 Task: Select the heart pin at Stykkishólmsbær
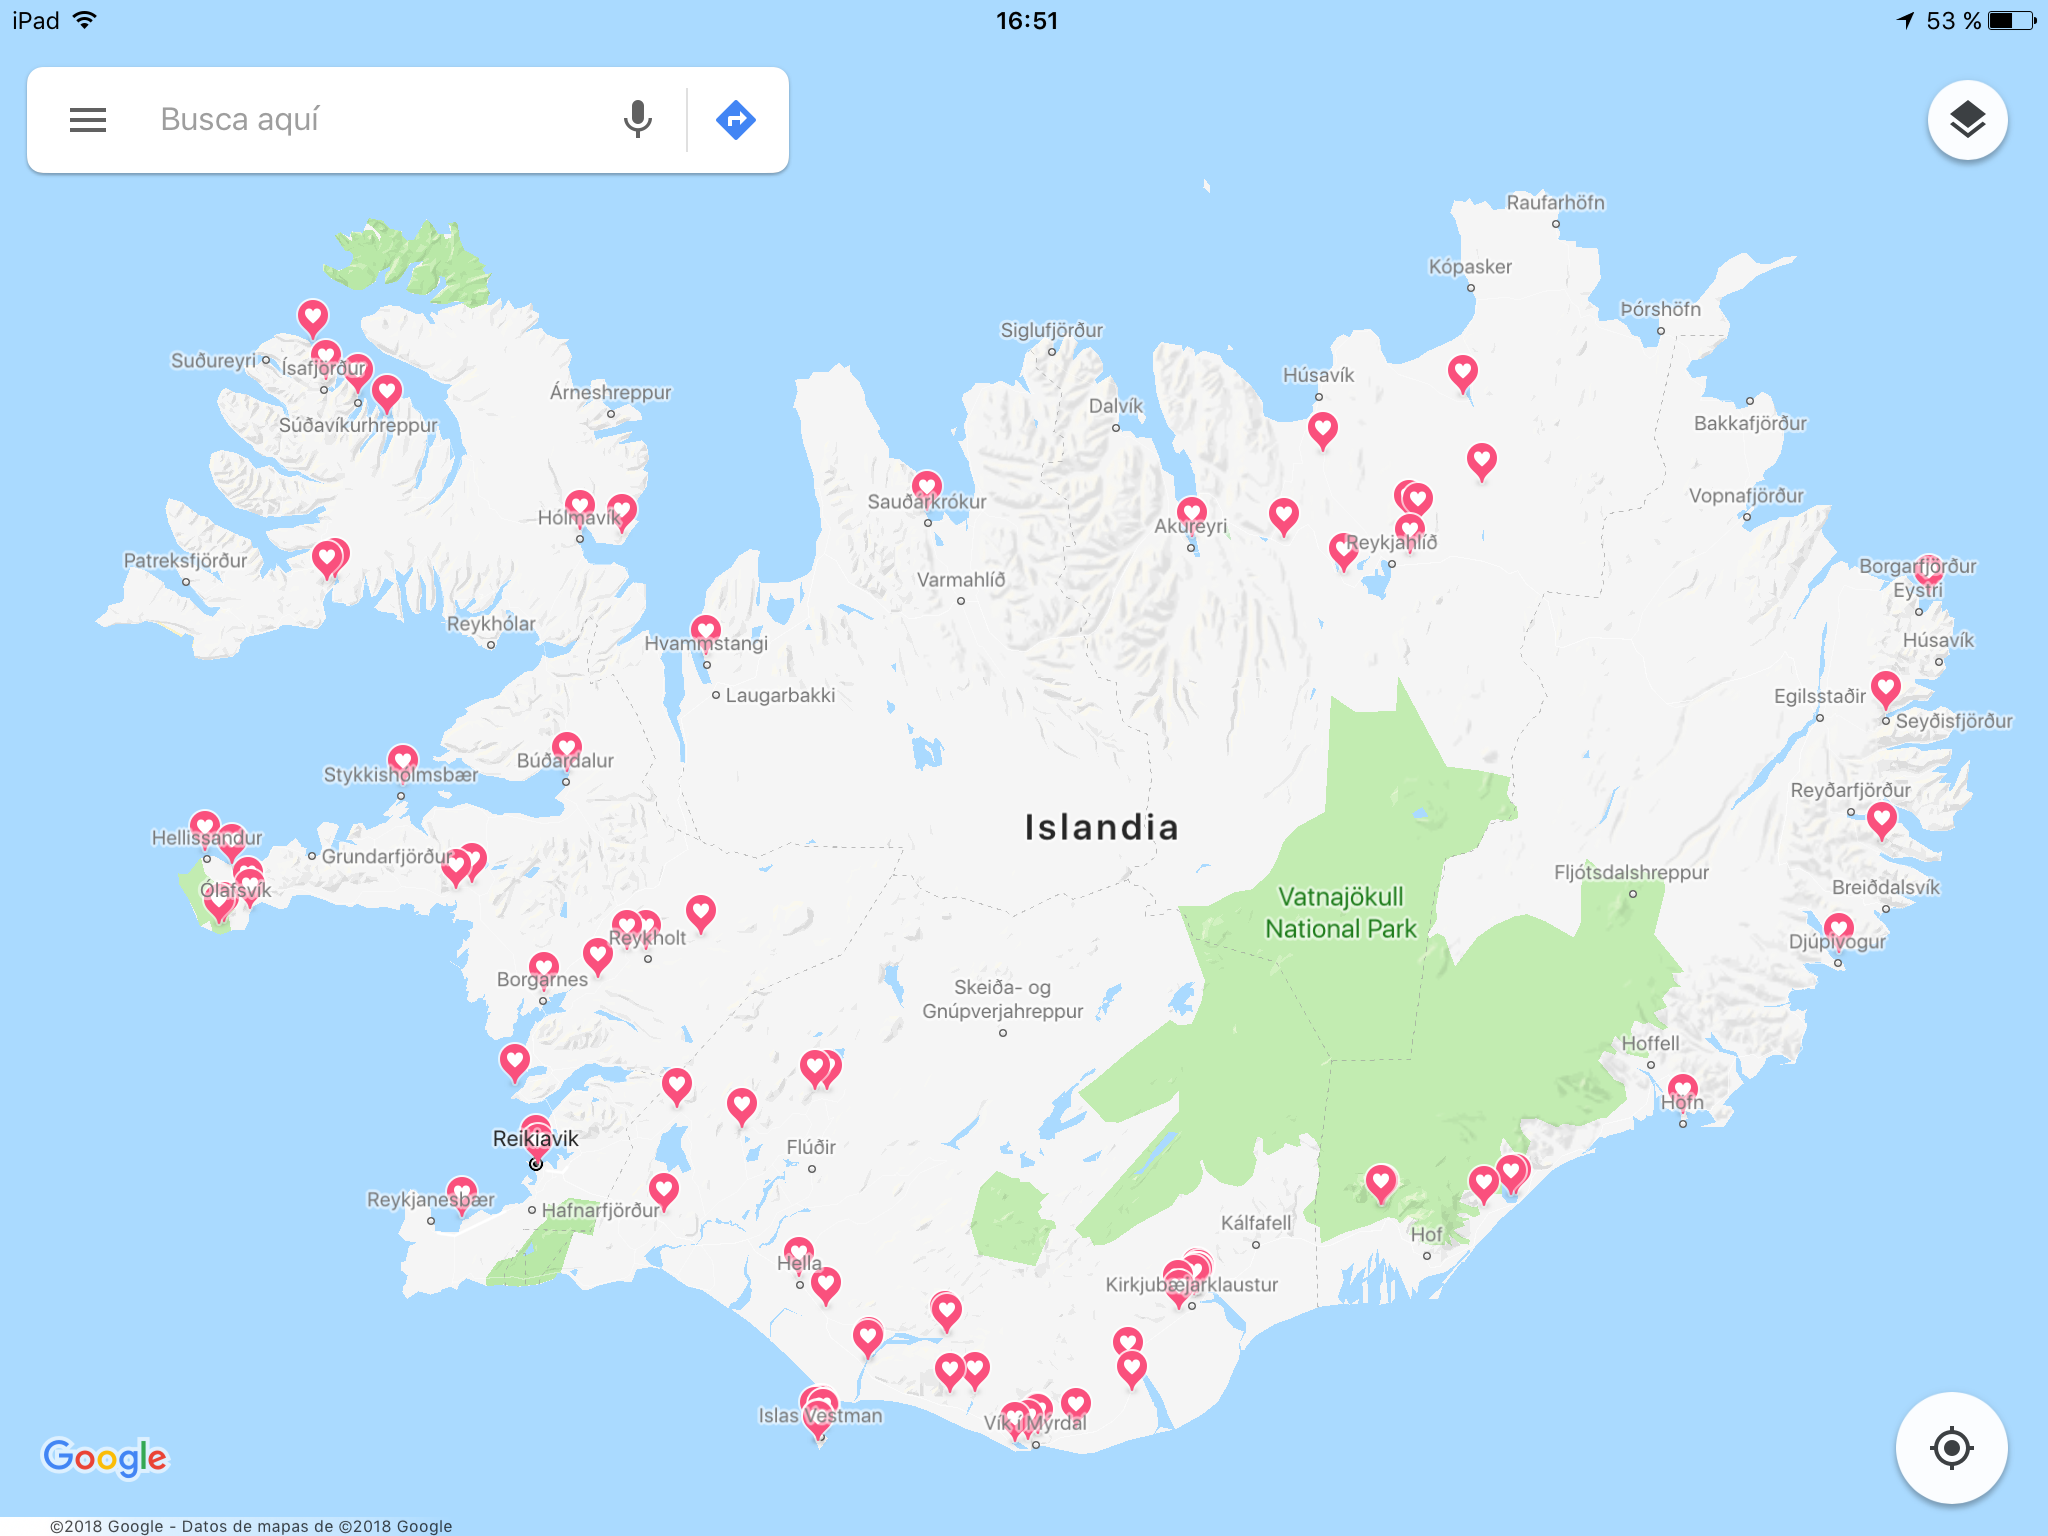[403, 762]
